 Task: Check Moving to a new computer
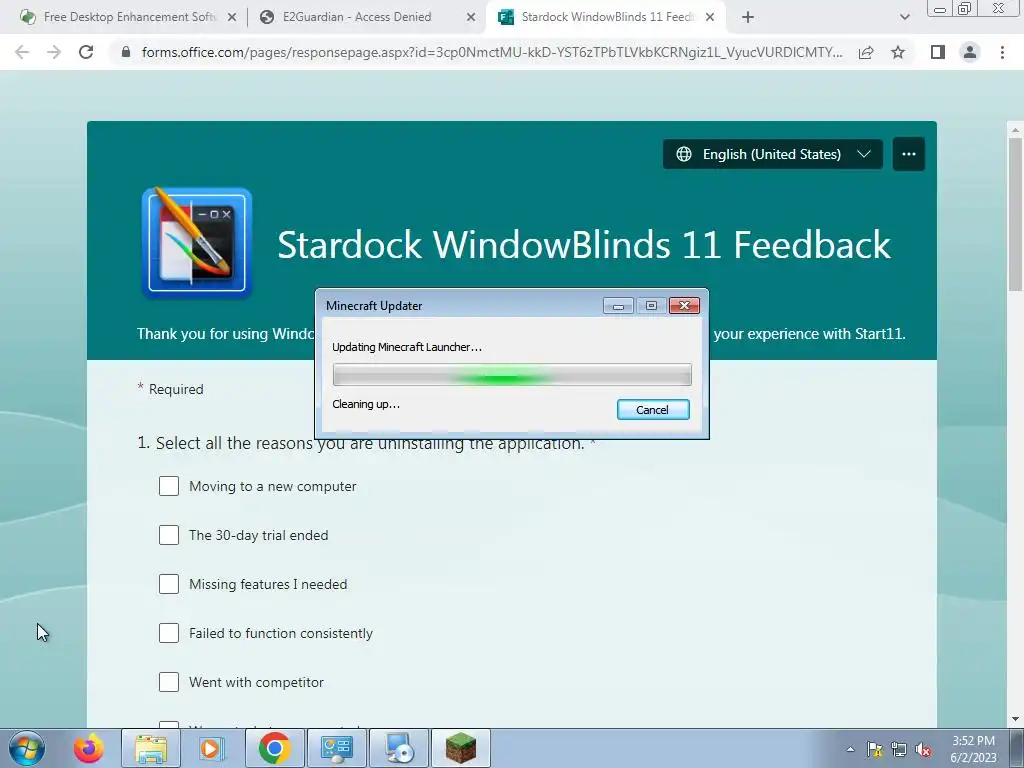(168, 486)
